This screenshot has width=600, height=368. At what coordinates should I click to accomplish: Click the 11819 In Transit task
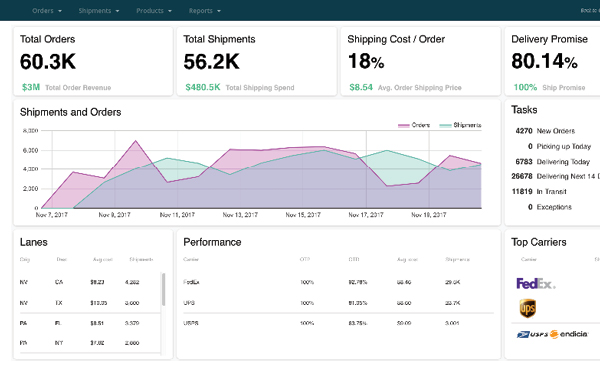539,191
